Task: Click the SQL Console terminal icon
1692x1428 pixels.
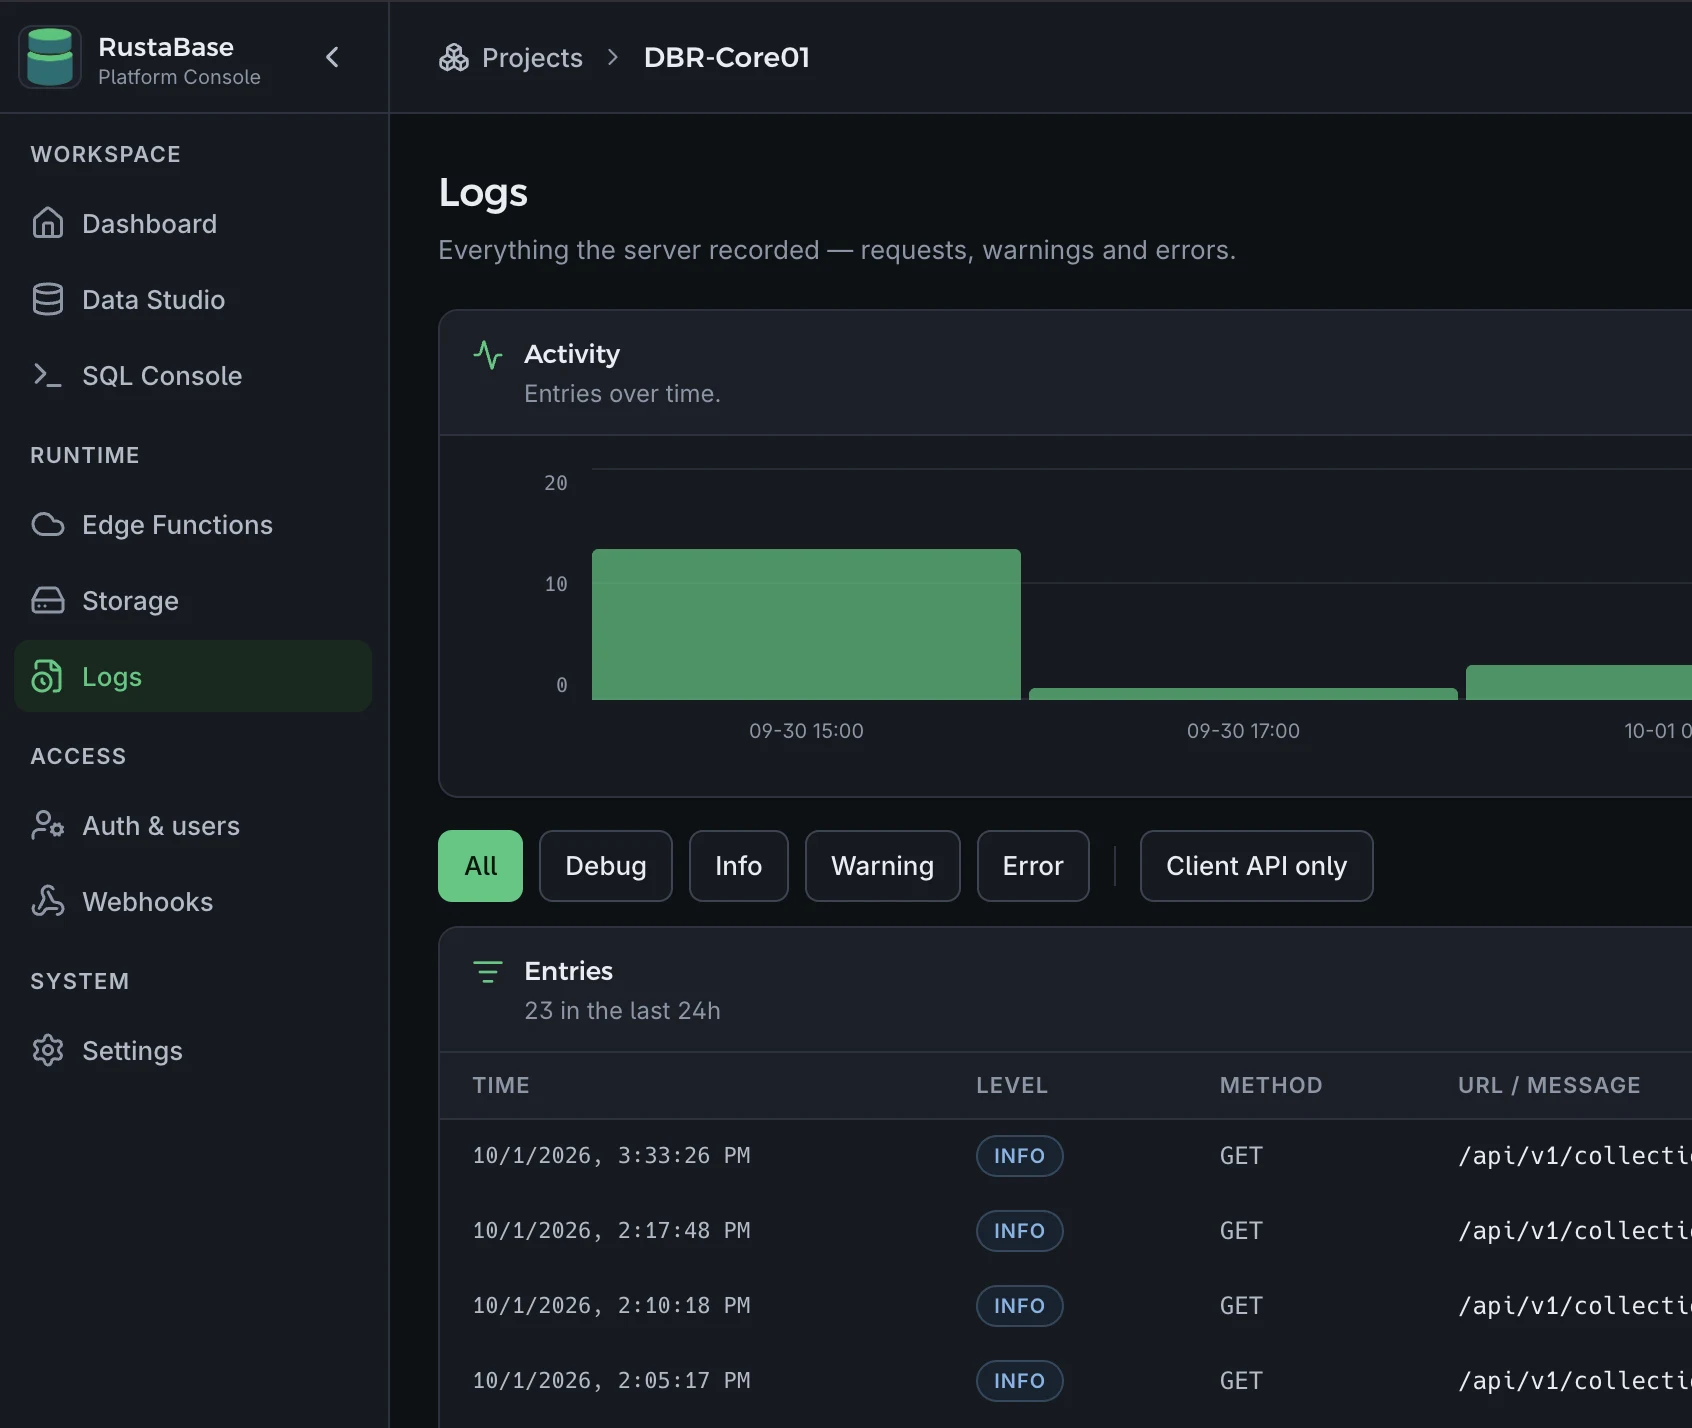Action: pyautogui.click(x=48, y=375)
